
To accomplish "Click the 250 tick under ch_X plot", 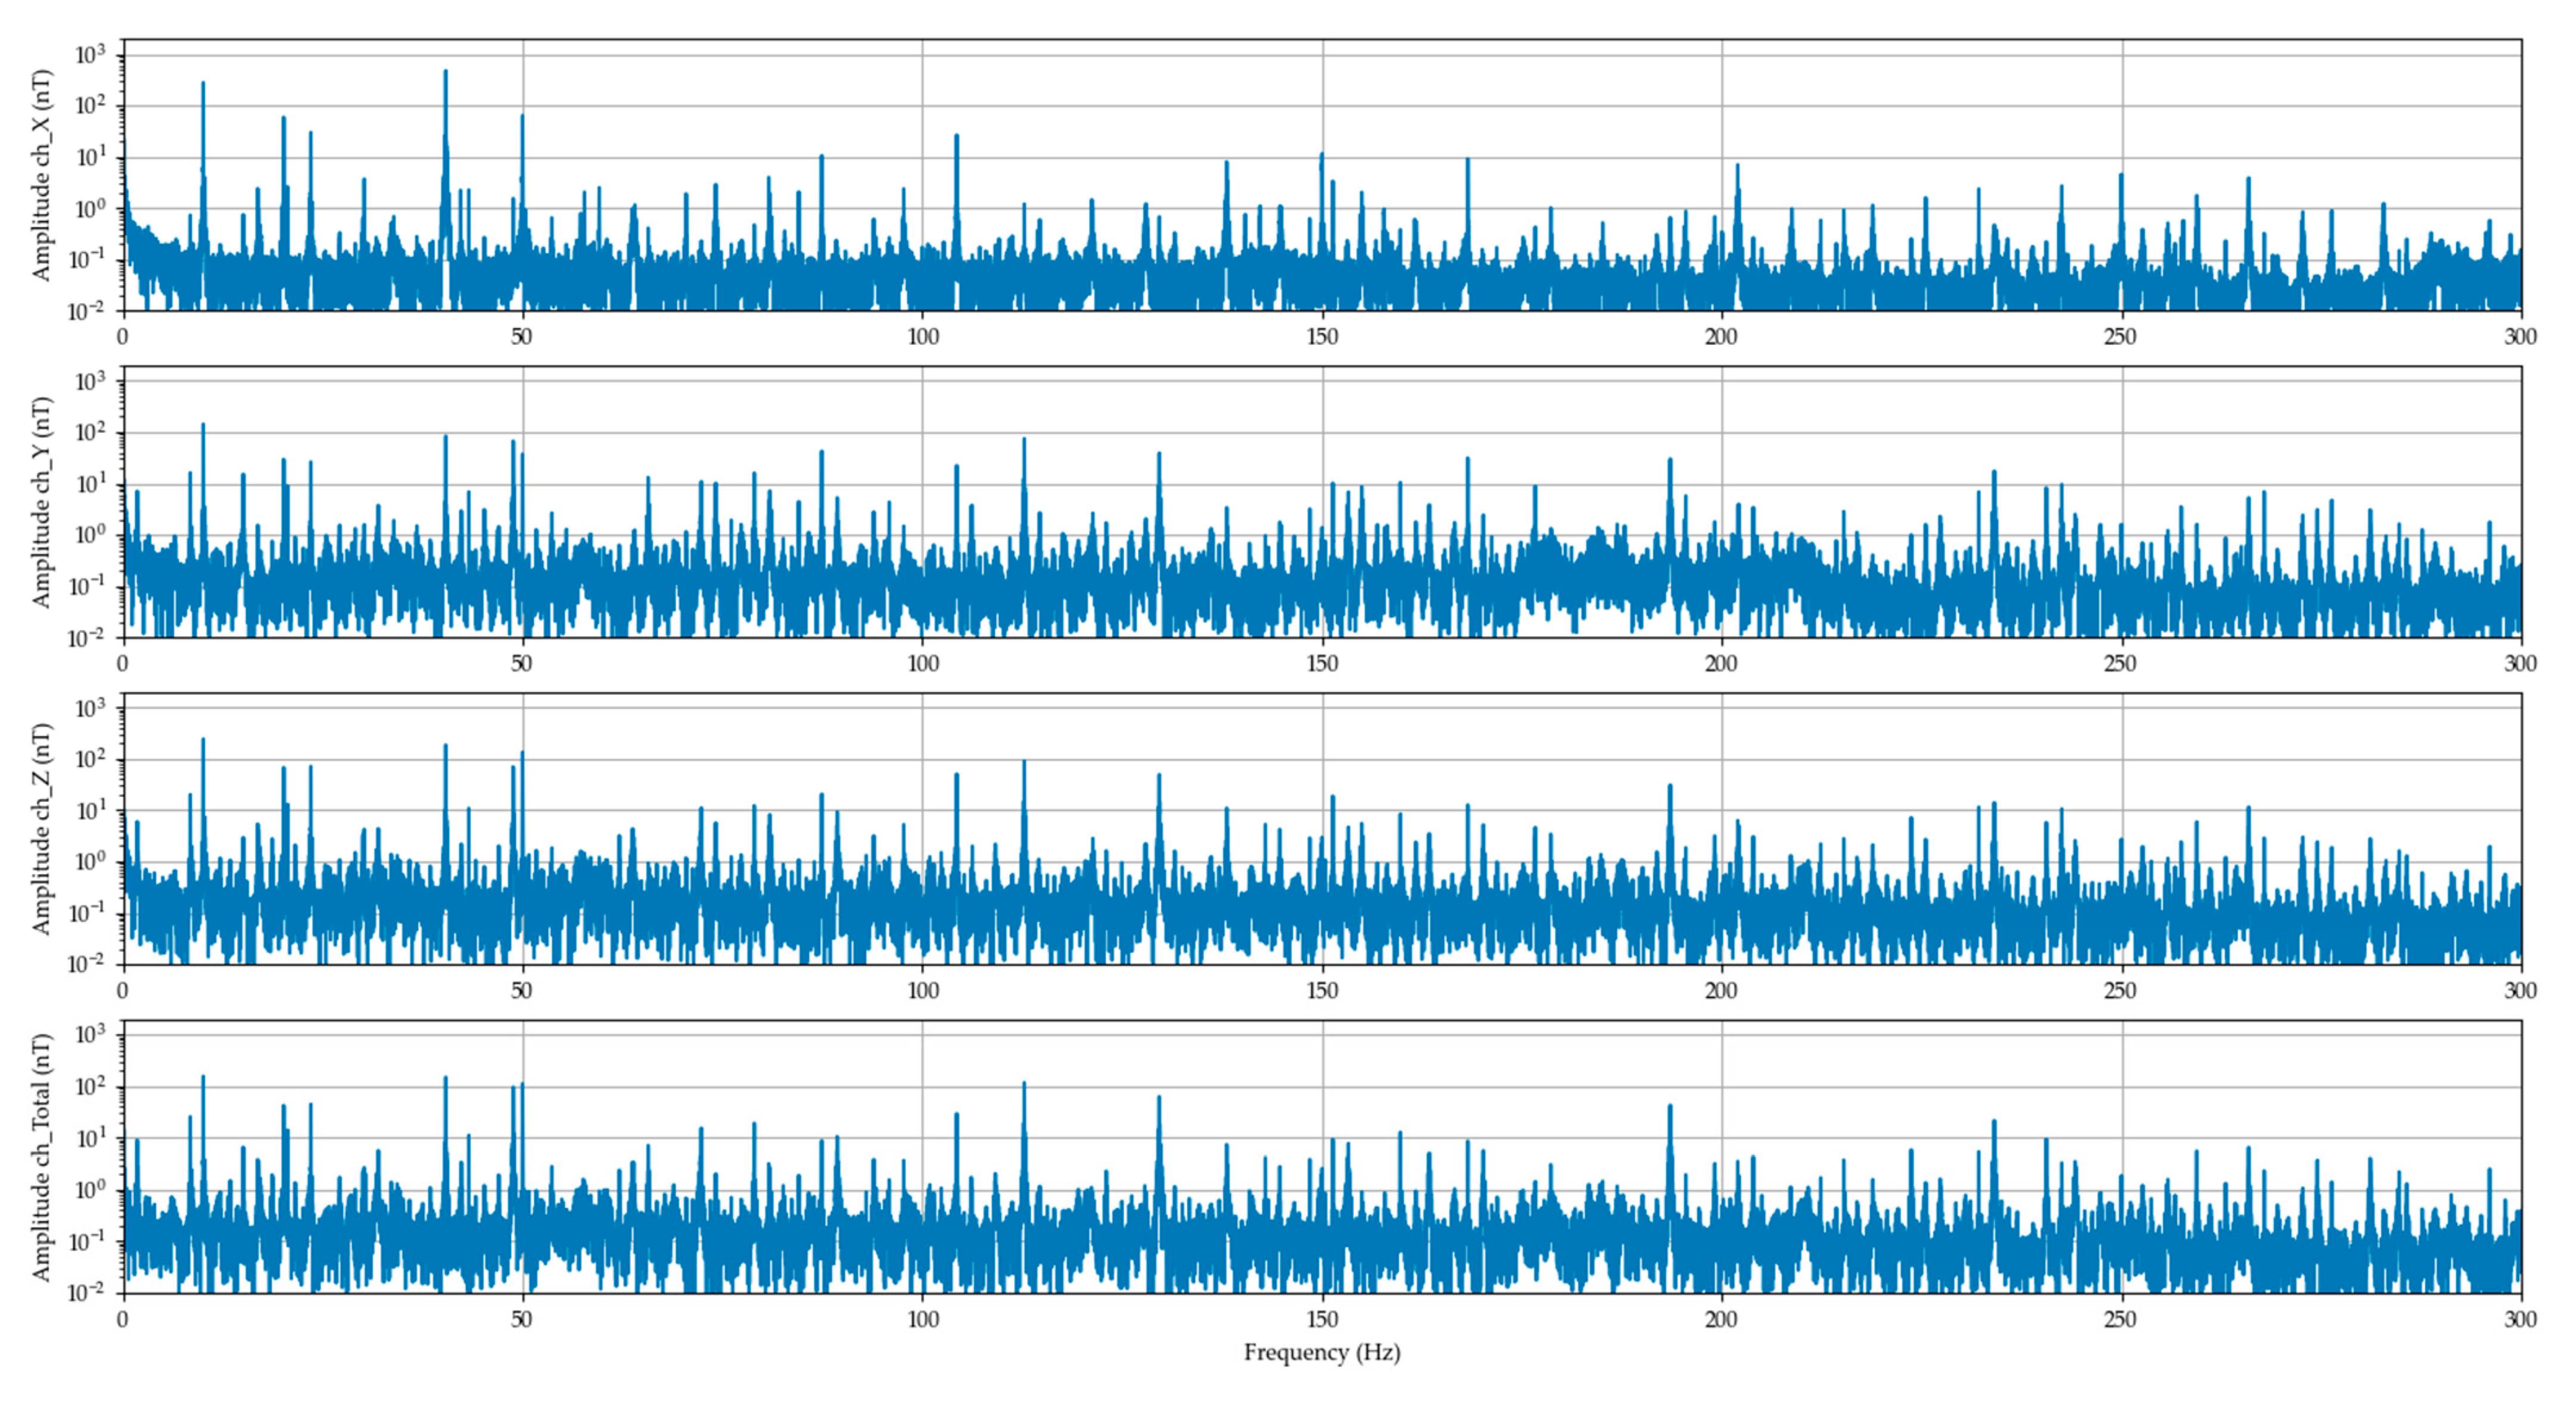I will pyautogui.click(x=2120, y=337).
